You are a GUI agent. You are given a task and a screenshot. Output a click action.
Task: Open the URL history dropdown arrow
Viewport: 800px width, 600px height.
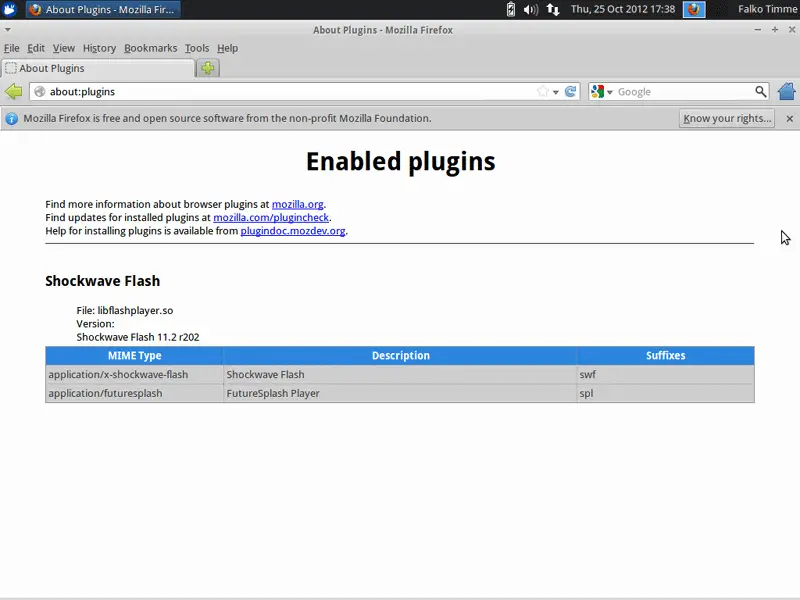[556, 92]
